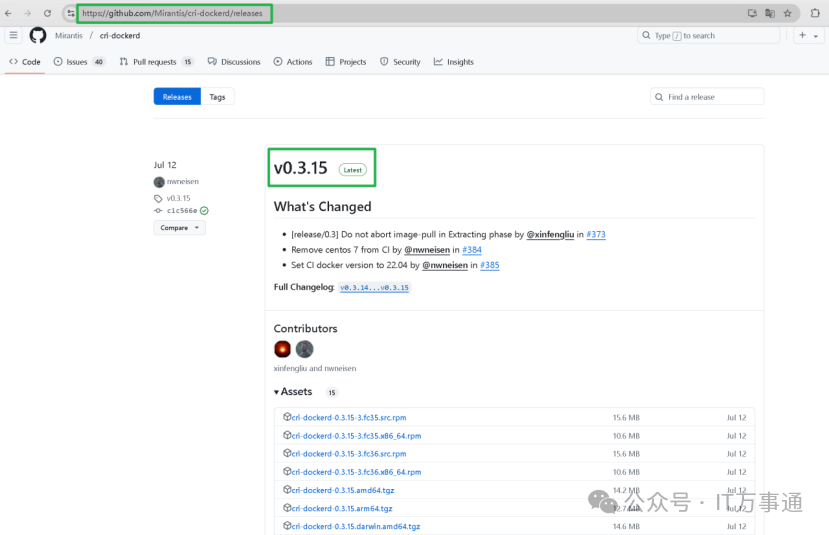Viewport: 829px width, 535px height.
Task: Open the Projects tab
Action: [346, 62]
